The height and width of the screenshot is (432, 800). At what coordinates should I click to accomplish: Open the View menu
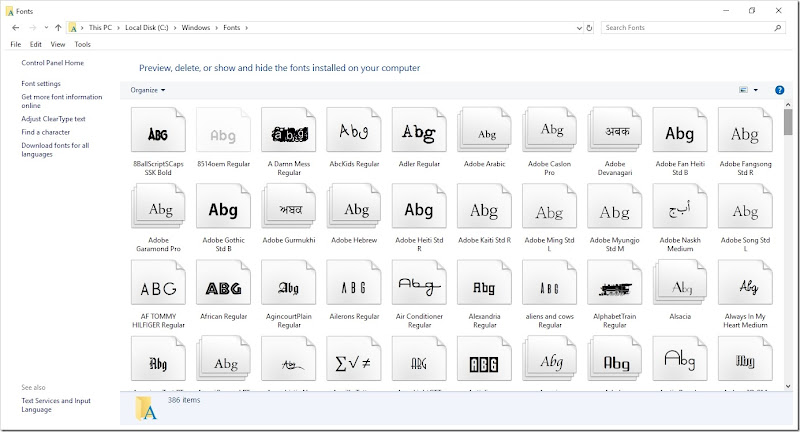(58, 44)
